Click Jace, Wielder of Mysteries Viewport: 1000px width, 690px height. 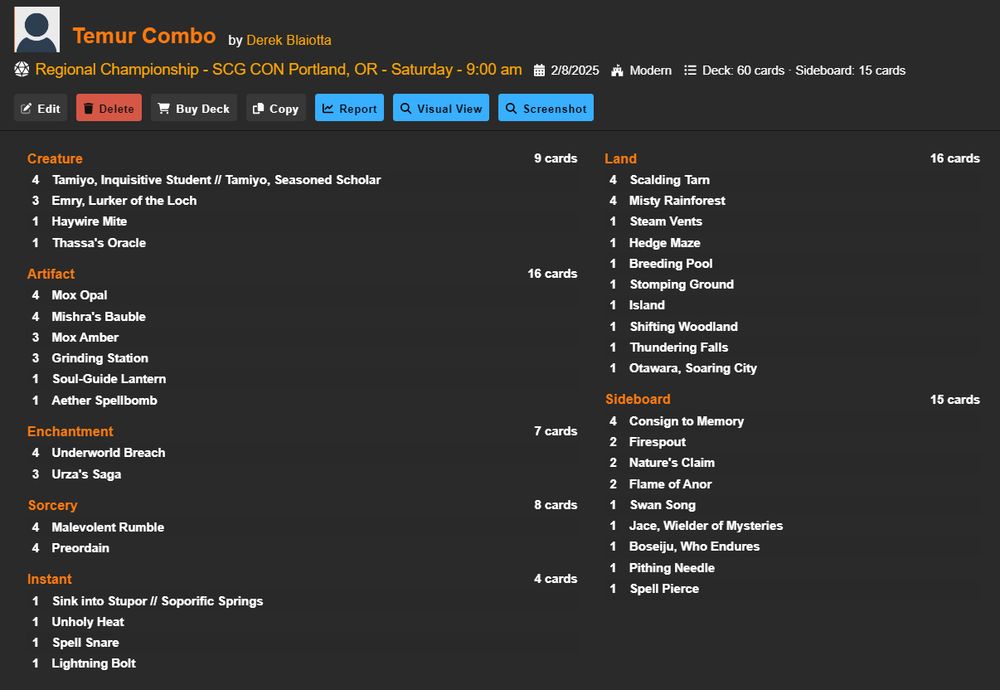click(x=706, y=525)
